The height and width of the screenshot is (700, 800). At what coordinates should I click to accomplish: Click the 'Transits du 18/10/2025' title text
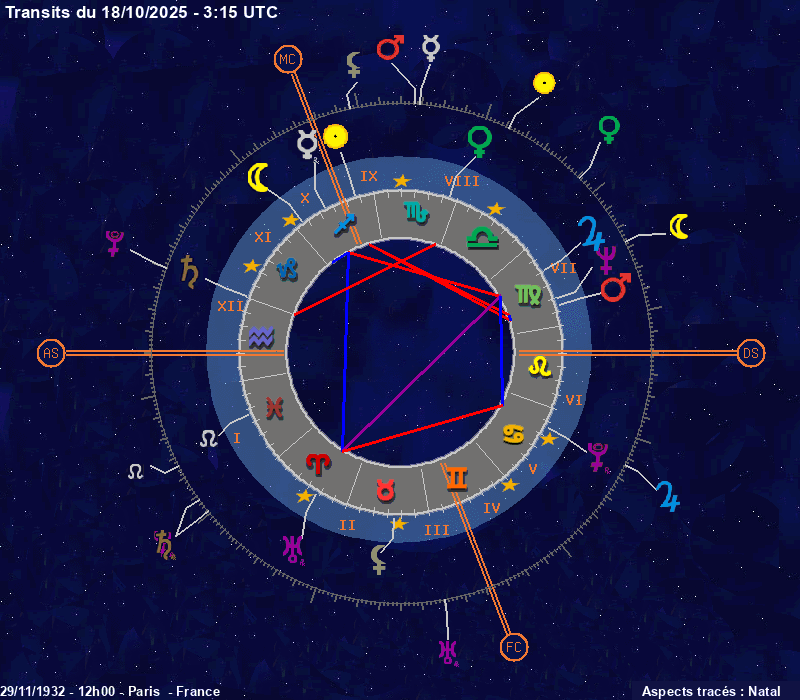(x=141, y=12)
